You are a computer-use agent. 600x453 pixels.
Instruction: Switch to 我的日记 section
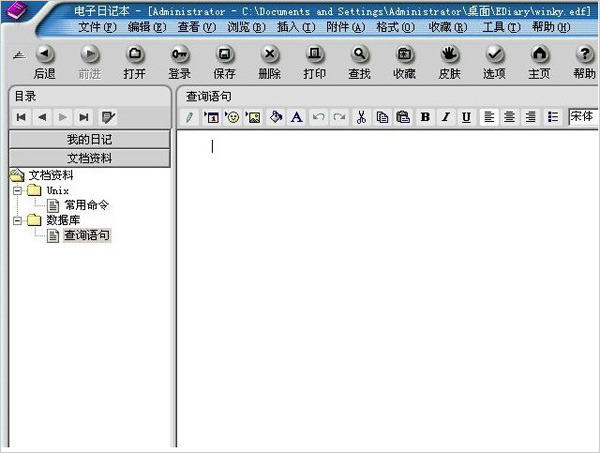[x=90, y=139]
